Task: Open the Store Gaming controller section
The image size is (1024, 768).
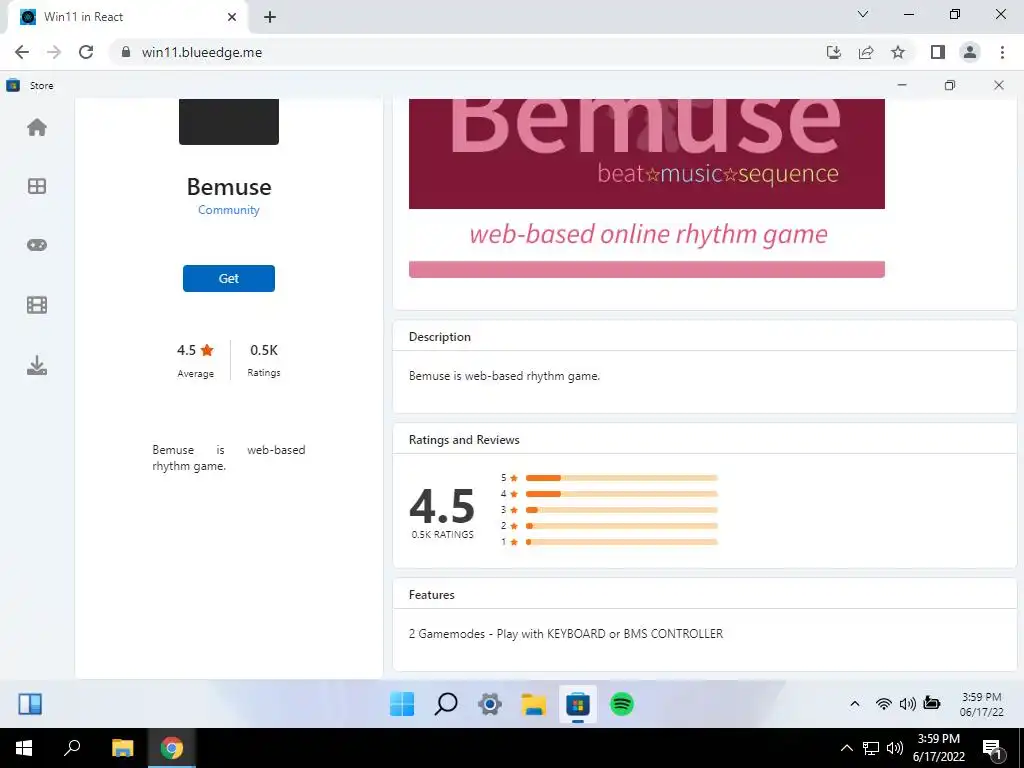Action: click(37, 245)
